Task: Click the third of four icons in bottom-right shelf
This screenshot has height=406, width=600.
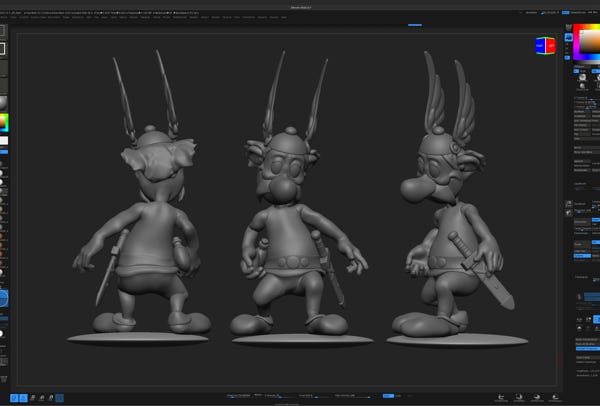Action: [x=537, y=397]
